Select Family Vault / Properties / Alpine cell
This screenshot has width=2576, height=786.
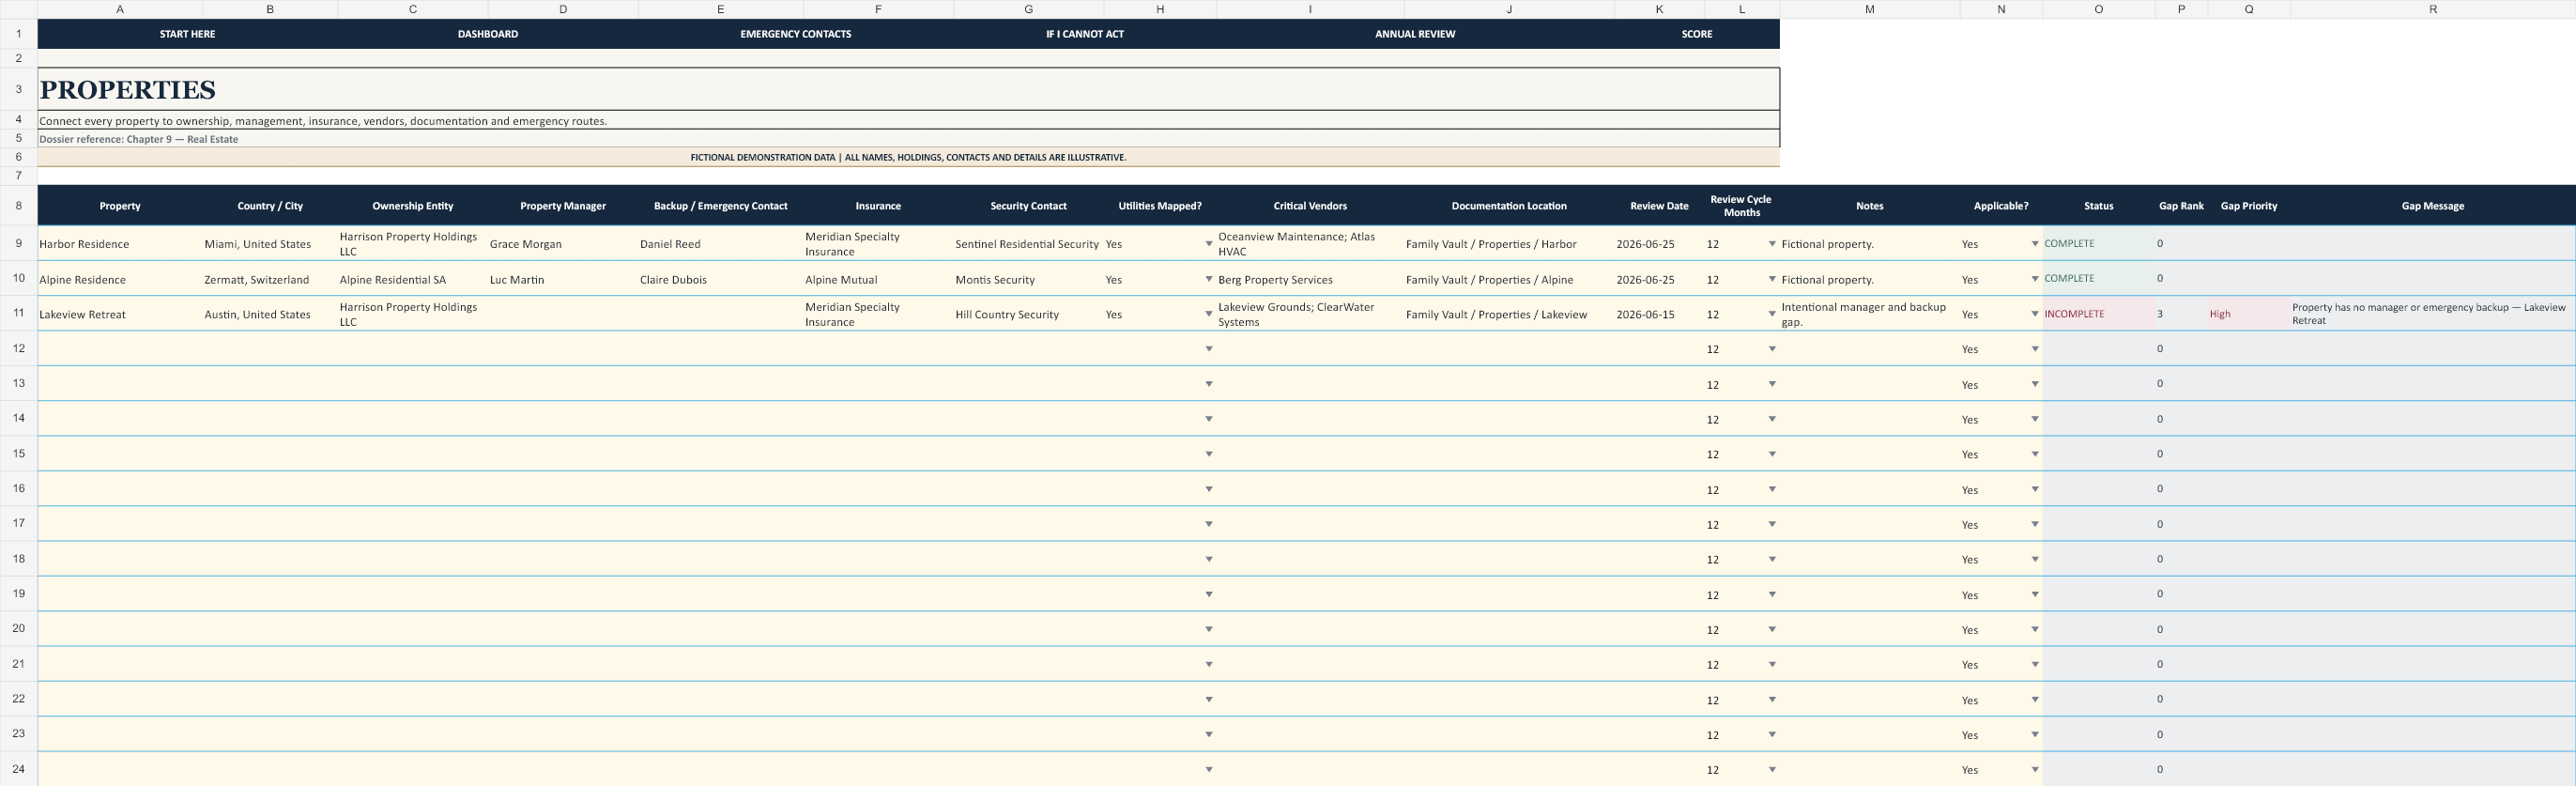click(x=1509, y=280)
